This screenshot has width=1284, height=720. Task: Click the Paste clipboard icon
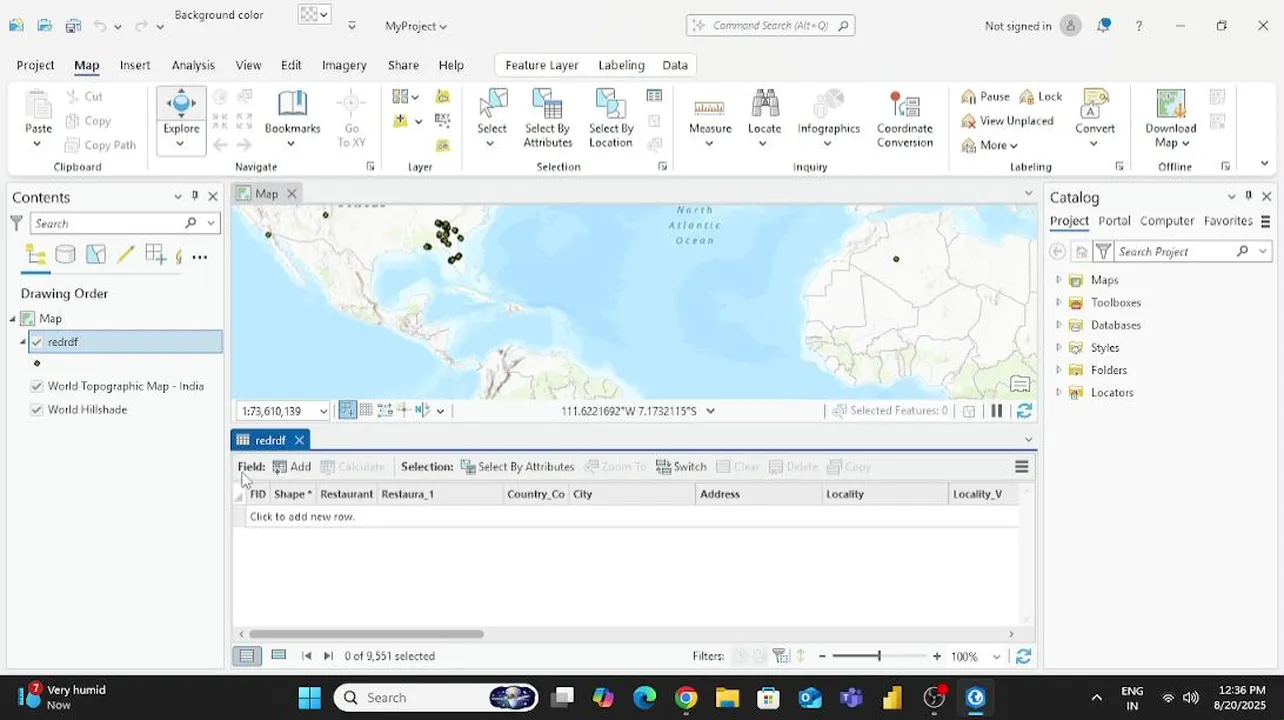[38, 103]
